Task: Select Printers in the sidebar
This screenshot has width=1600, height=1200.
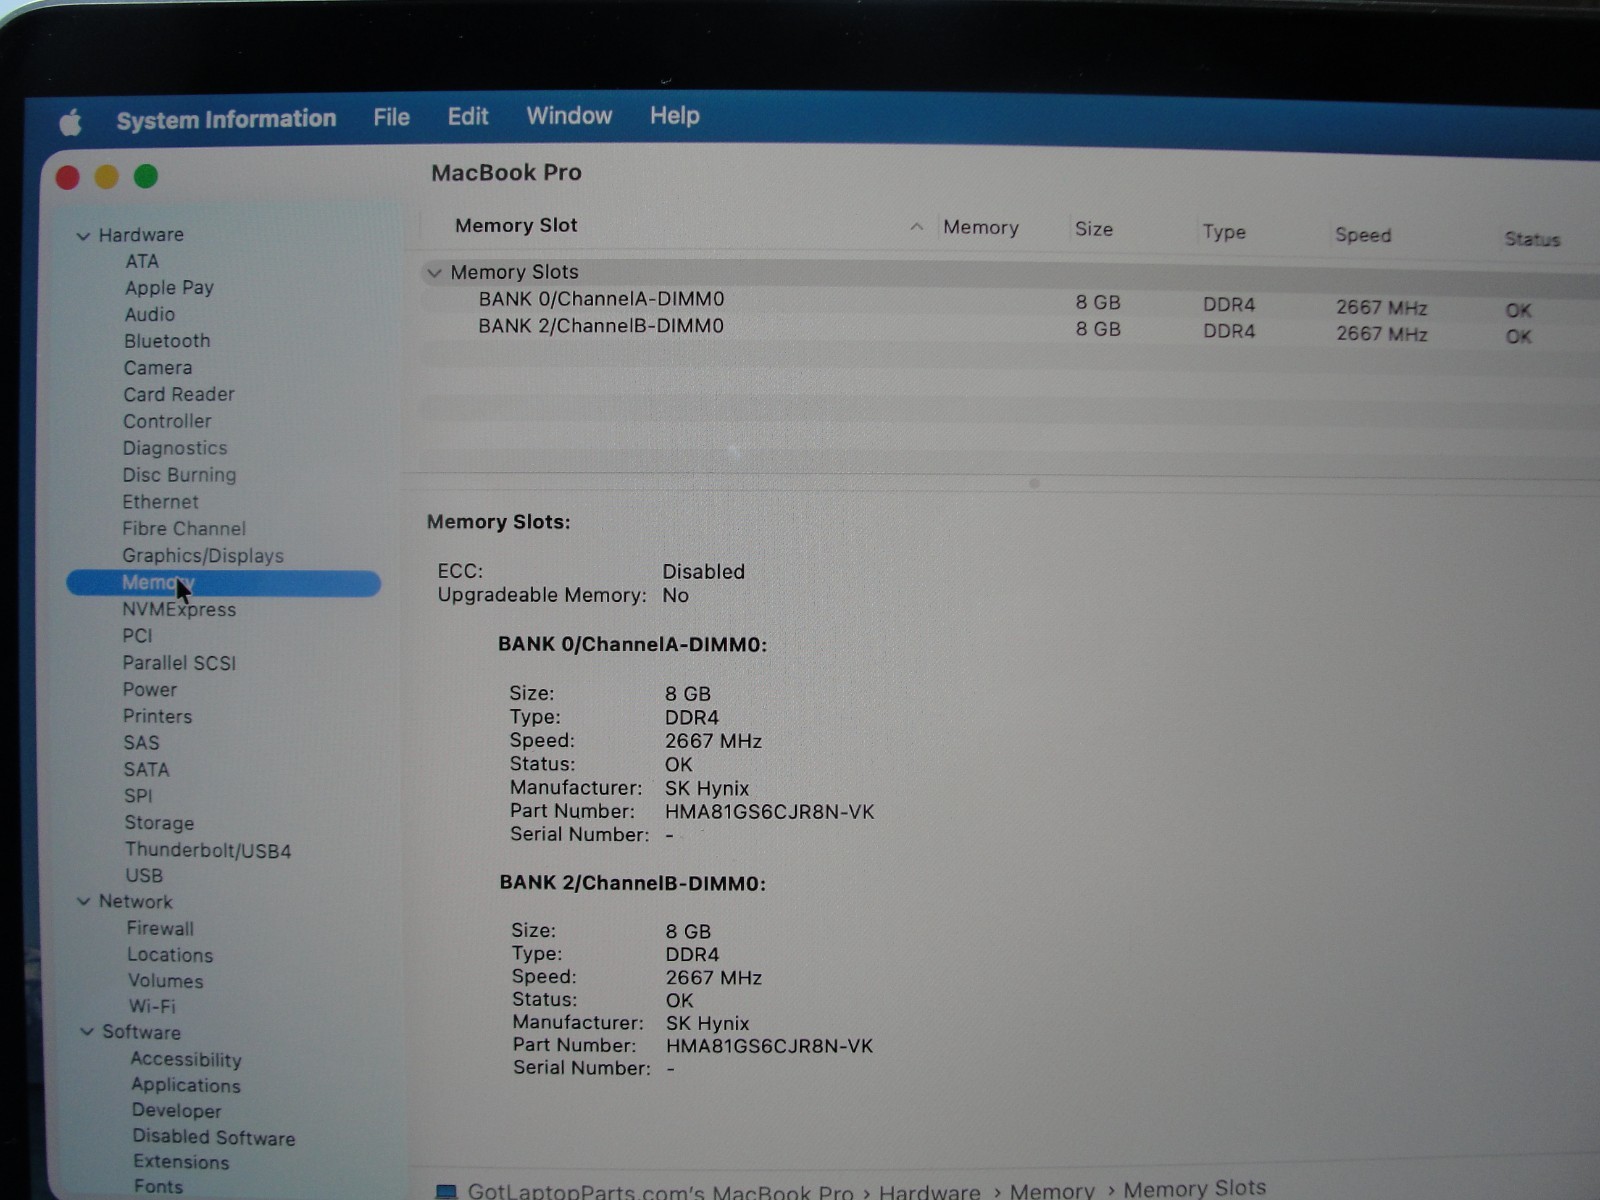Action: [157, 716]
